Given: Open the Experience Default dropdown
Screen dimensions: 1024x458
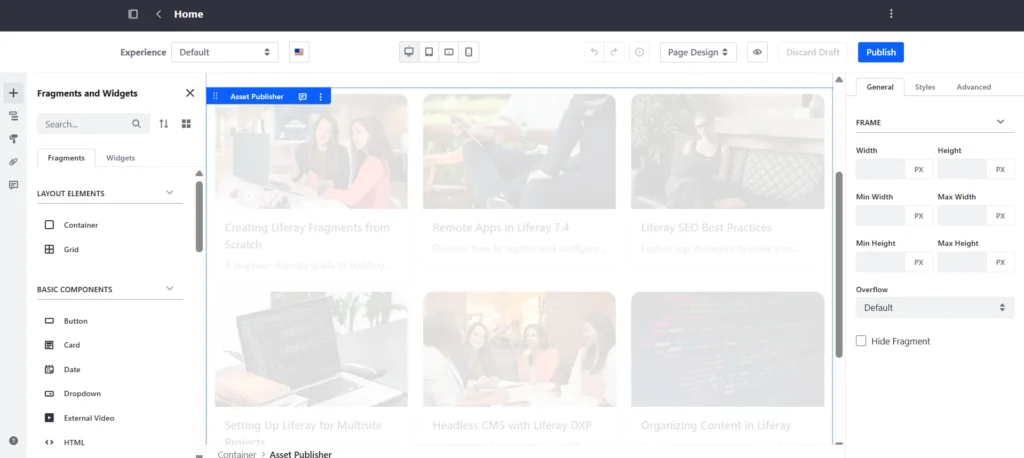Looking at the screenshot, I should click(224, 52).
